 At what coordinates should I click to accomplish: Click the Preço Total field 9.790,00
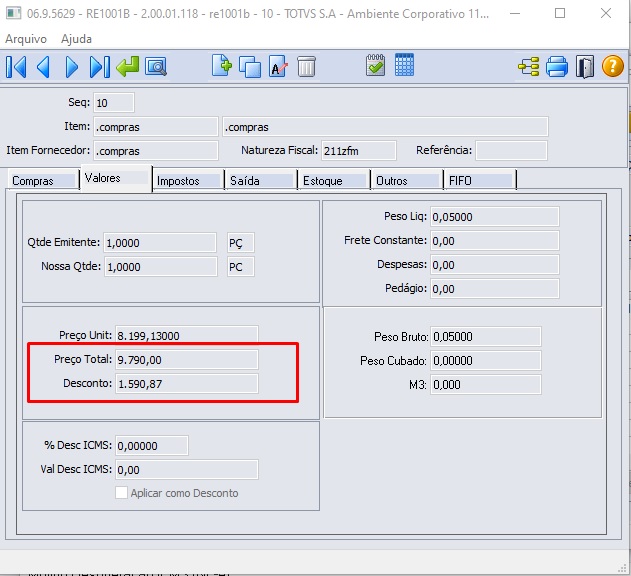(187, 359)
